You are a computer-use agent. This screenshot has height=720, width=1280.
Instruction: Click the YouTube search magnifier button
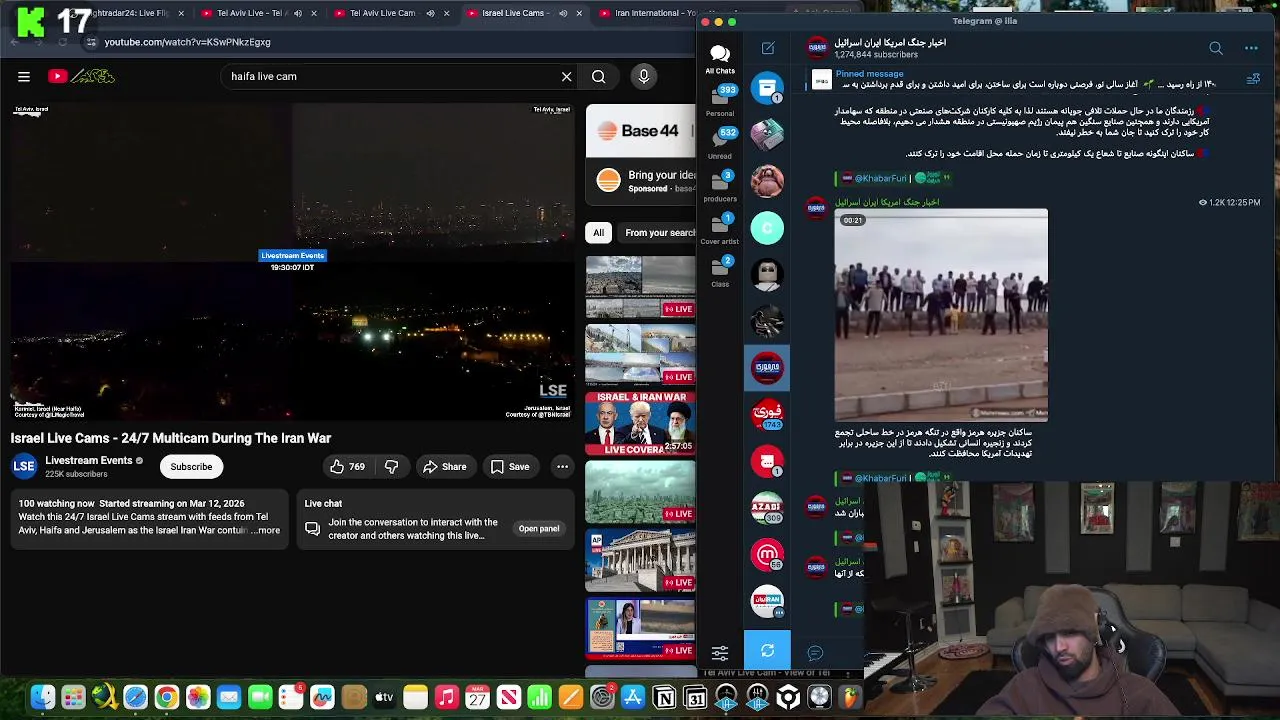(598, 76)
